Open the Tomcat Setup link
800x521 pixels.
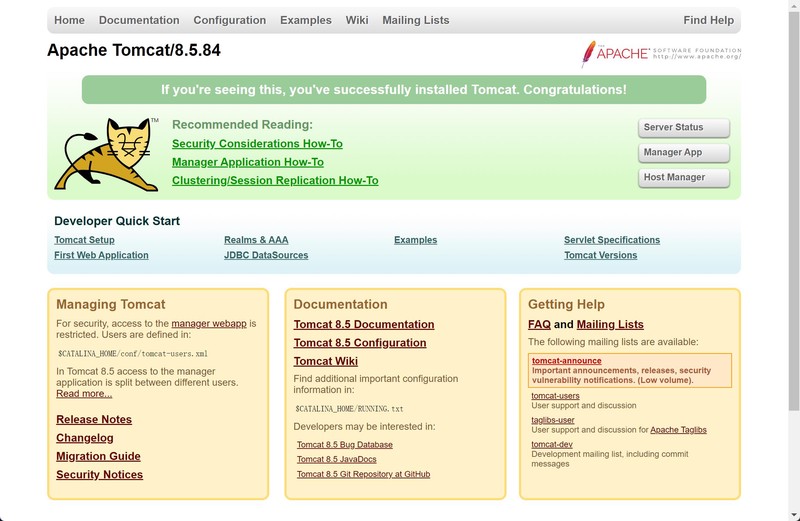tap(84, 240)
